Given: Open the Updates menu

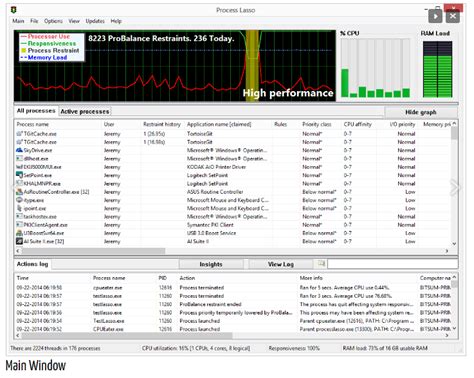Looking at the screenshot, I should [x=95, y=21].
